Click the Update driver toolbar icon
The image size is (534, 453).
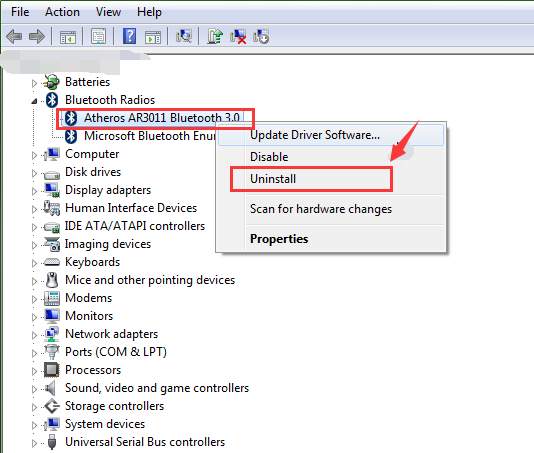tap(215, 36)
